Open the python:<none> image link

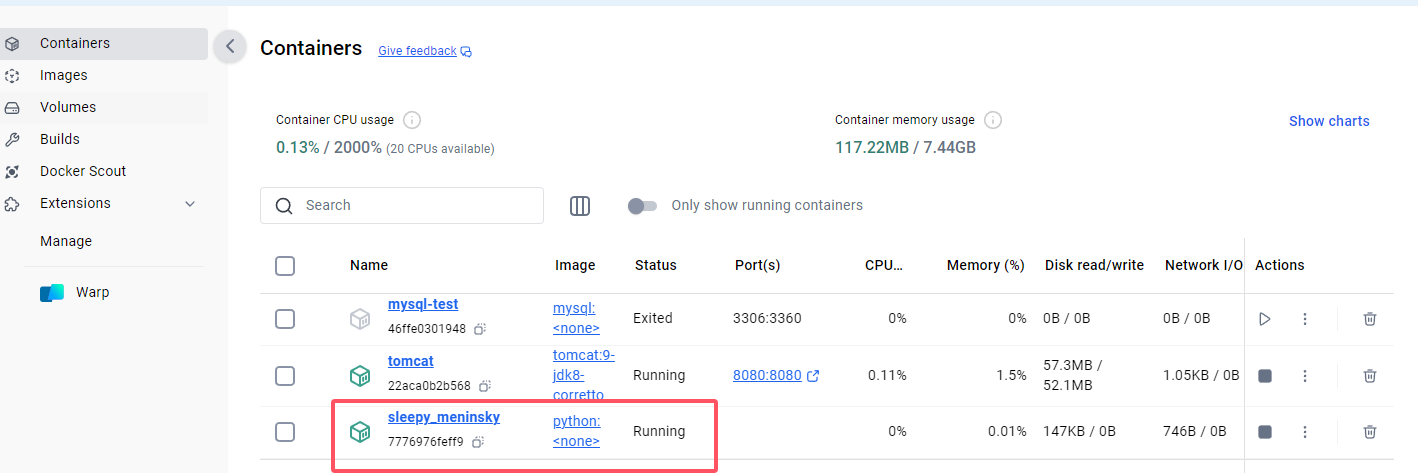(577, 431)
